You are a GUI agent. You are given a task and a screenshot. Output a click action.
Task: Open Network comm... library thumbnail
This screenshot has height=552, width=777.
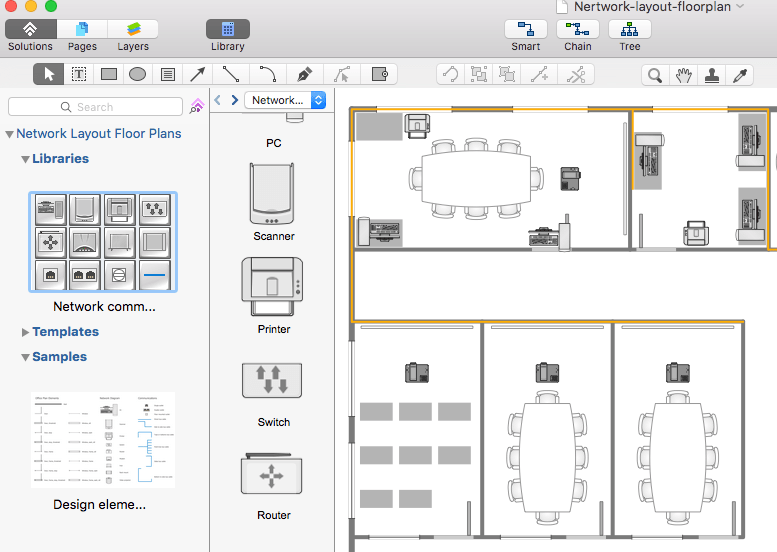(103, 242)
